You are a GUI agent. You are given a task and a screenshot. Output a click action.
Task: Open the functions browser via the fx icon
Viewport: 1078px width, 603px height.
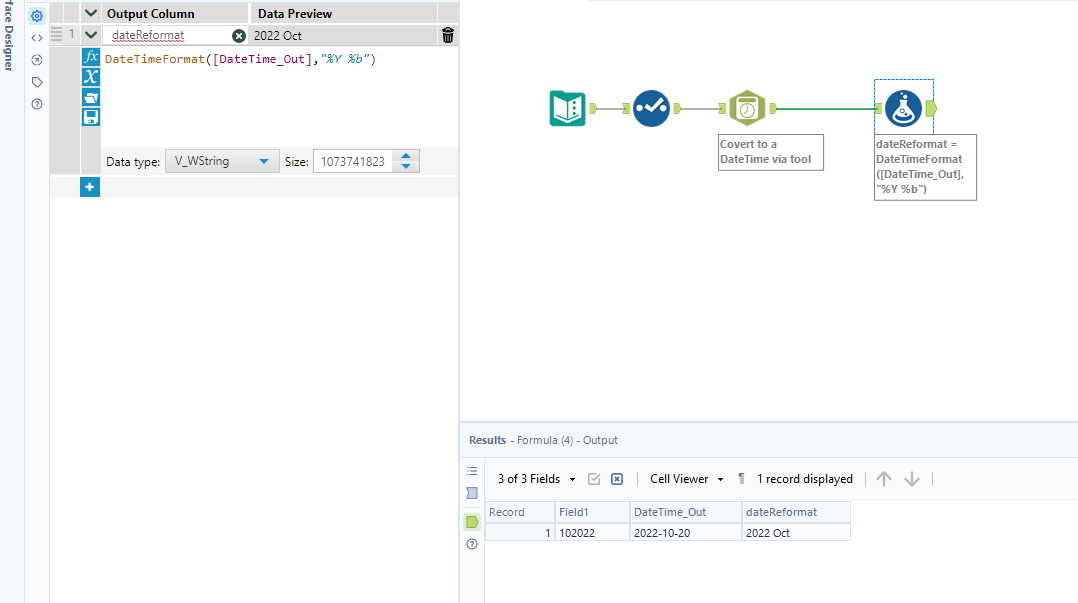pos(90,57)
